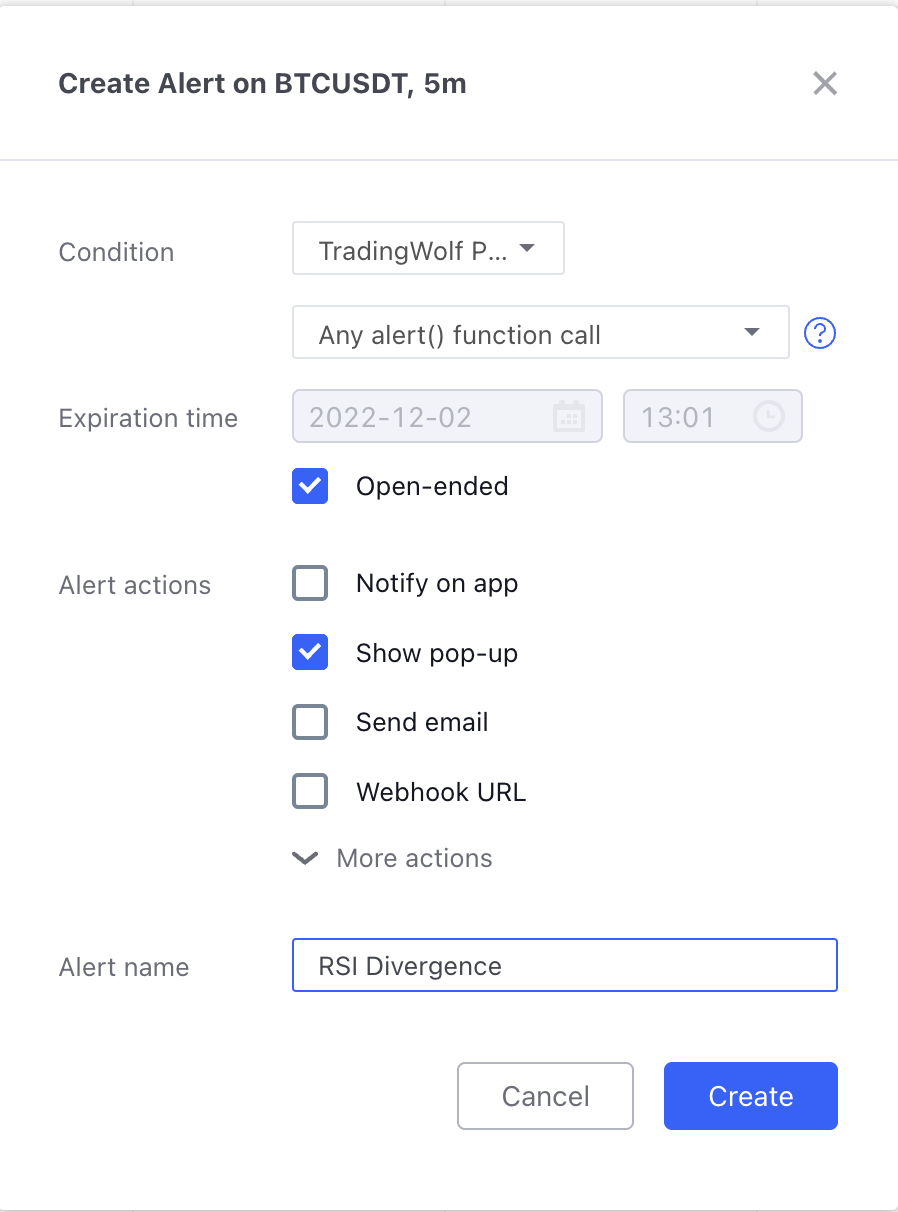898x1212 pixels.
Task: Open the Any alert() function call dropdown
Action: click(x=541, y=333)
